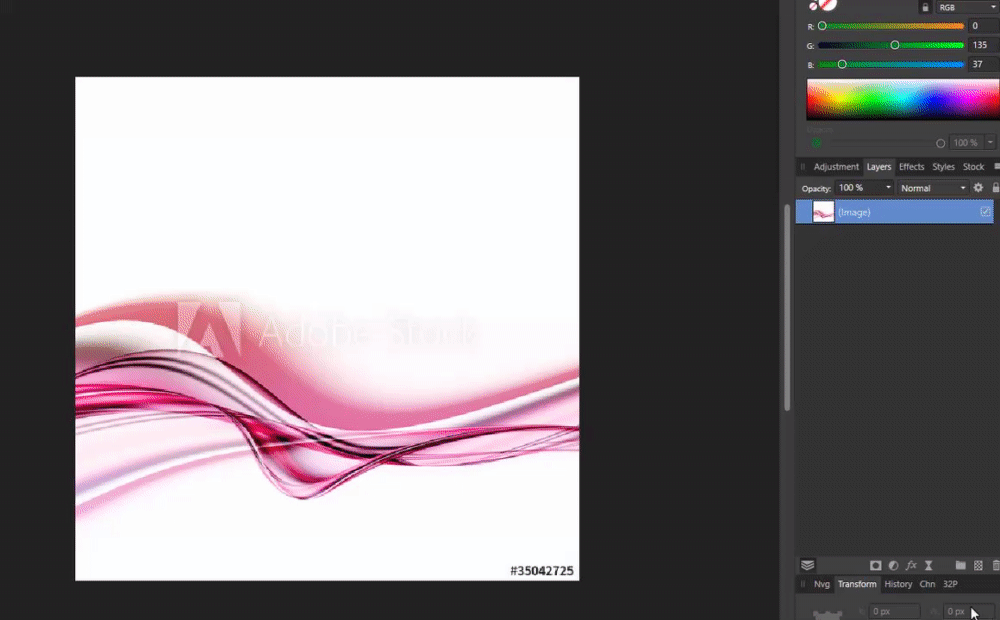The image size is (1000, 620).
Task: Open layer effects with the fx icon
Action: coord(911,565)
